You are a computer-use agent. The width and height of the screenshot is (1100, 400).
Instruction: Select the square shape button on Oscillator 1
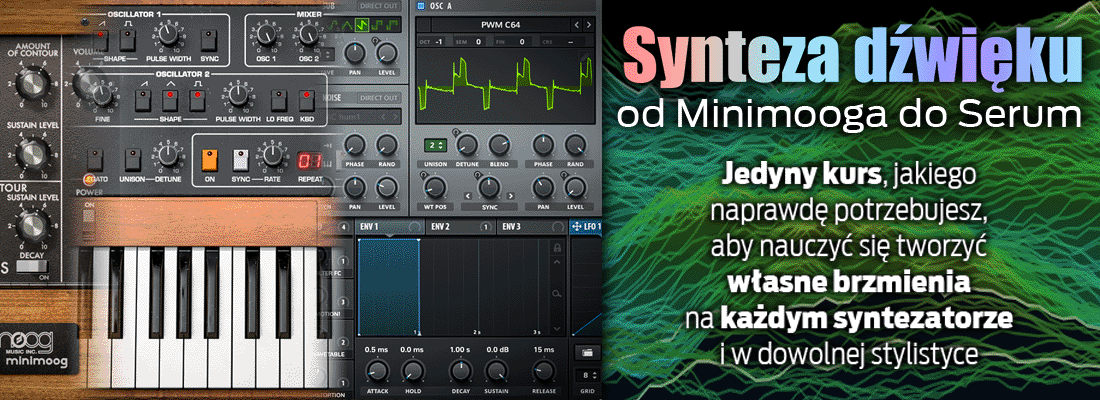(127, 39)
